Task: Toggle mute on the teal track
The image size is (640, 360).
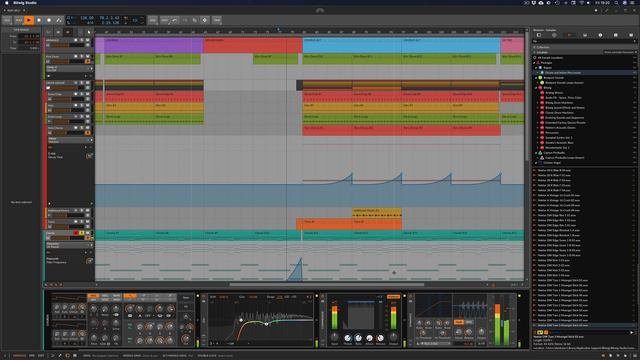Action: click(87, 233)
